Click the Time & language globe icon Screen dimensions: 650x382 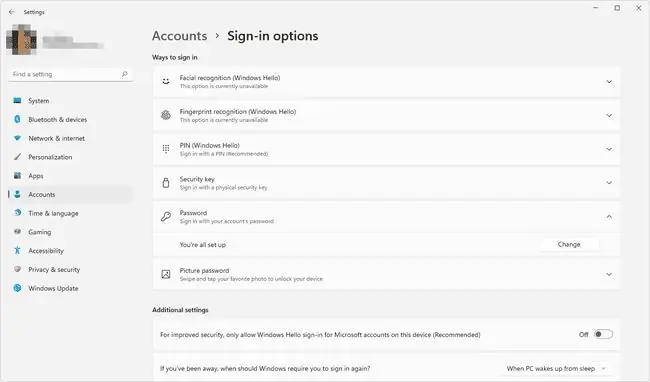tap(17, 213)
